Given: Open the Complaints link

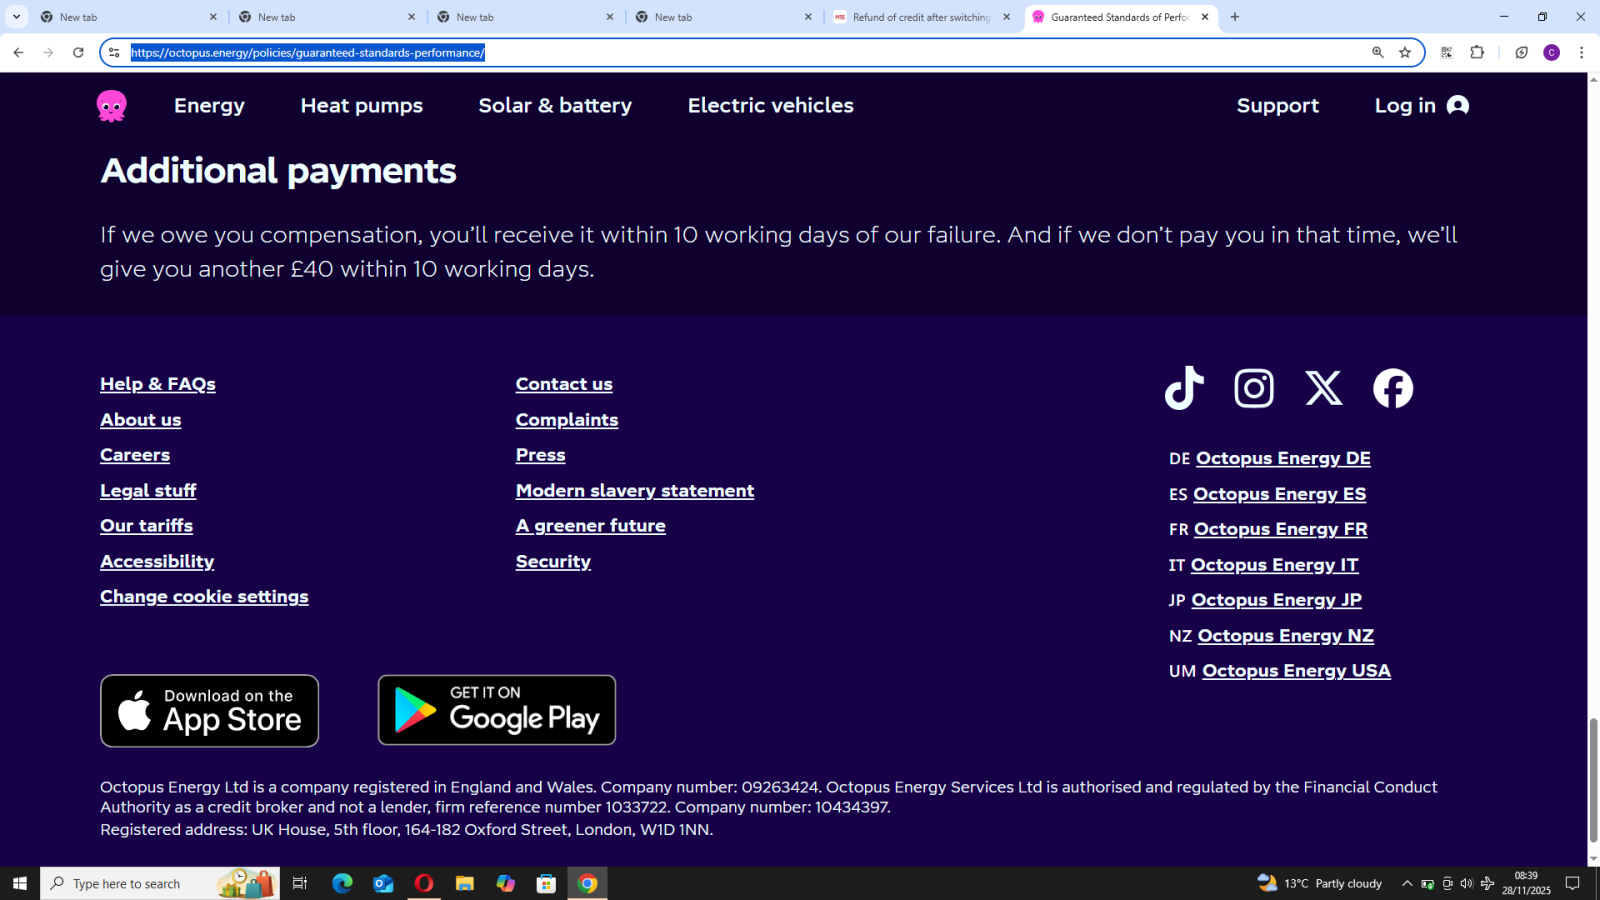Looking at the screenshot, I should tap(566, 420).
